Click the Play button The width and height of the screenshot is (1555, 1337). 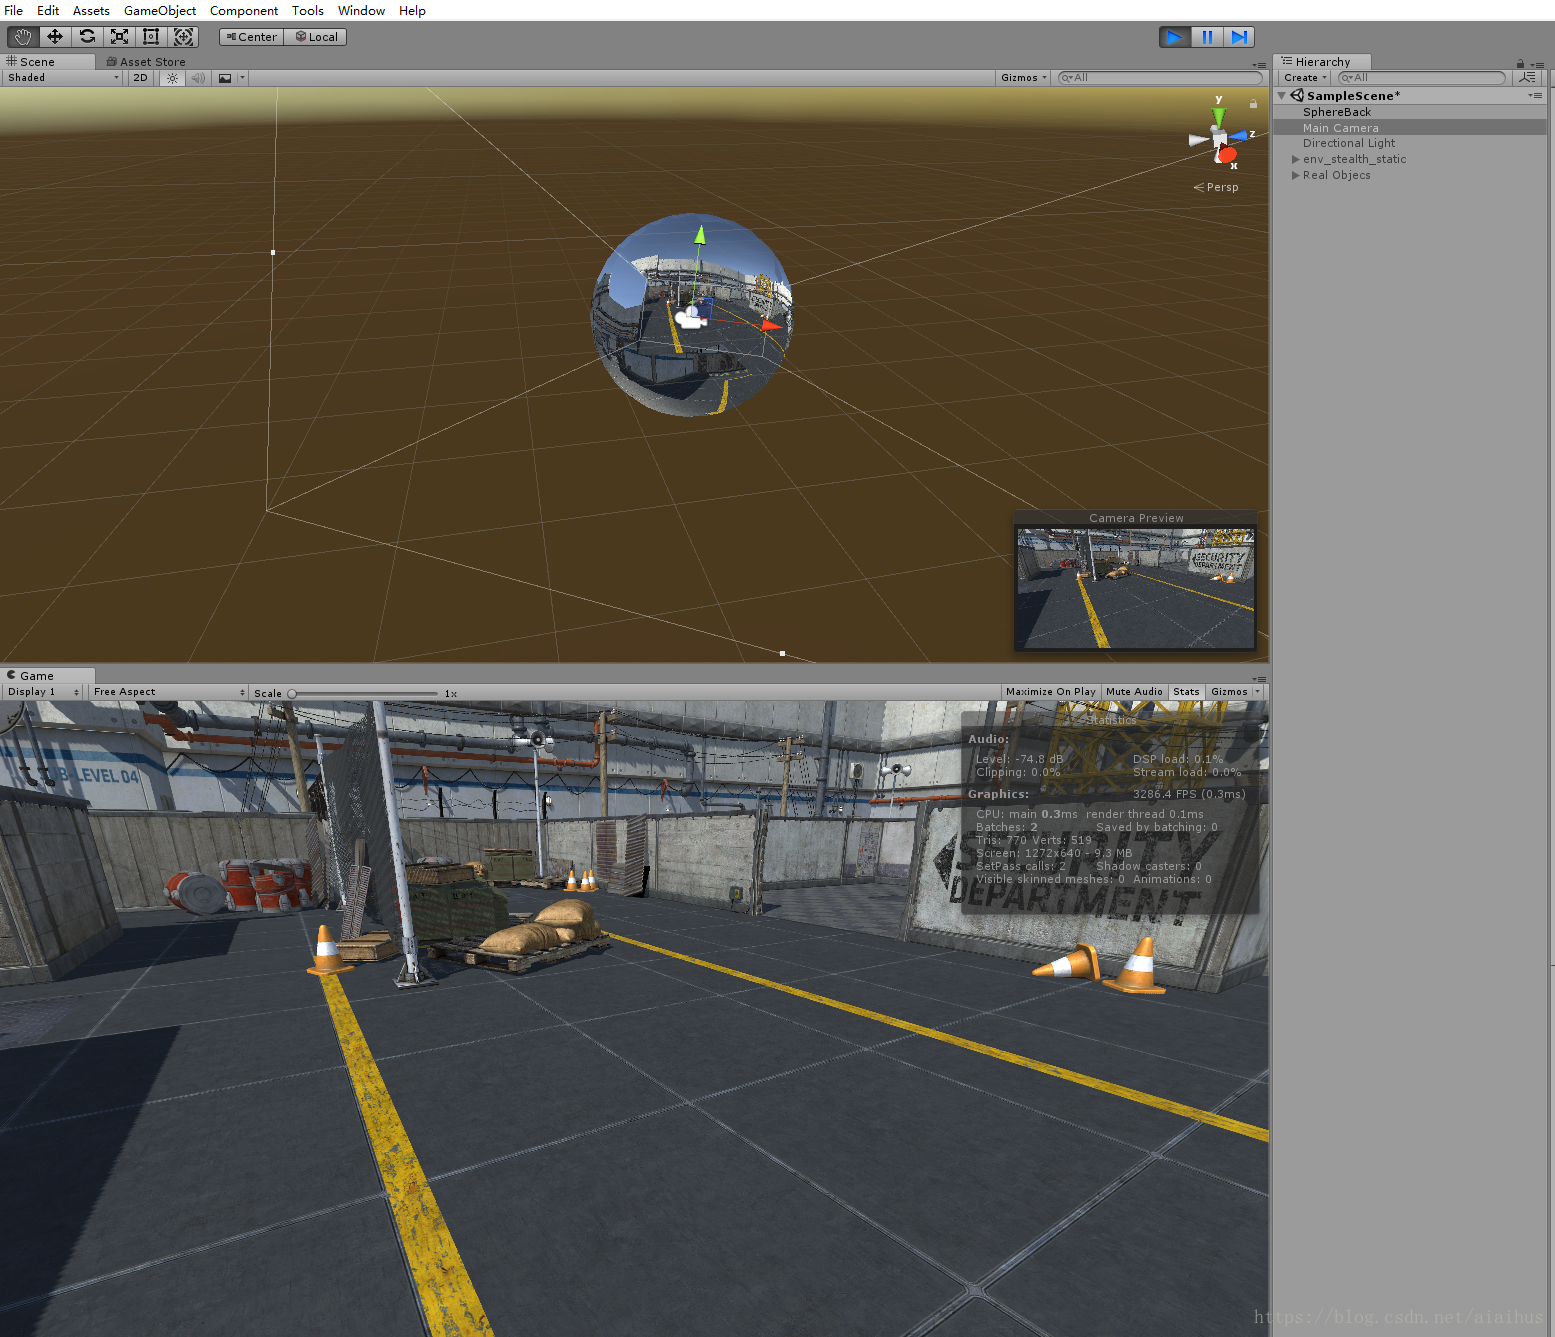point(1175,37)
